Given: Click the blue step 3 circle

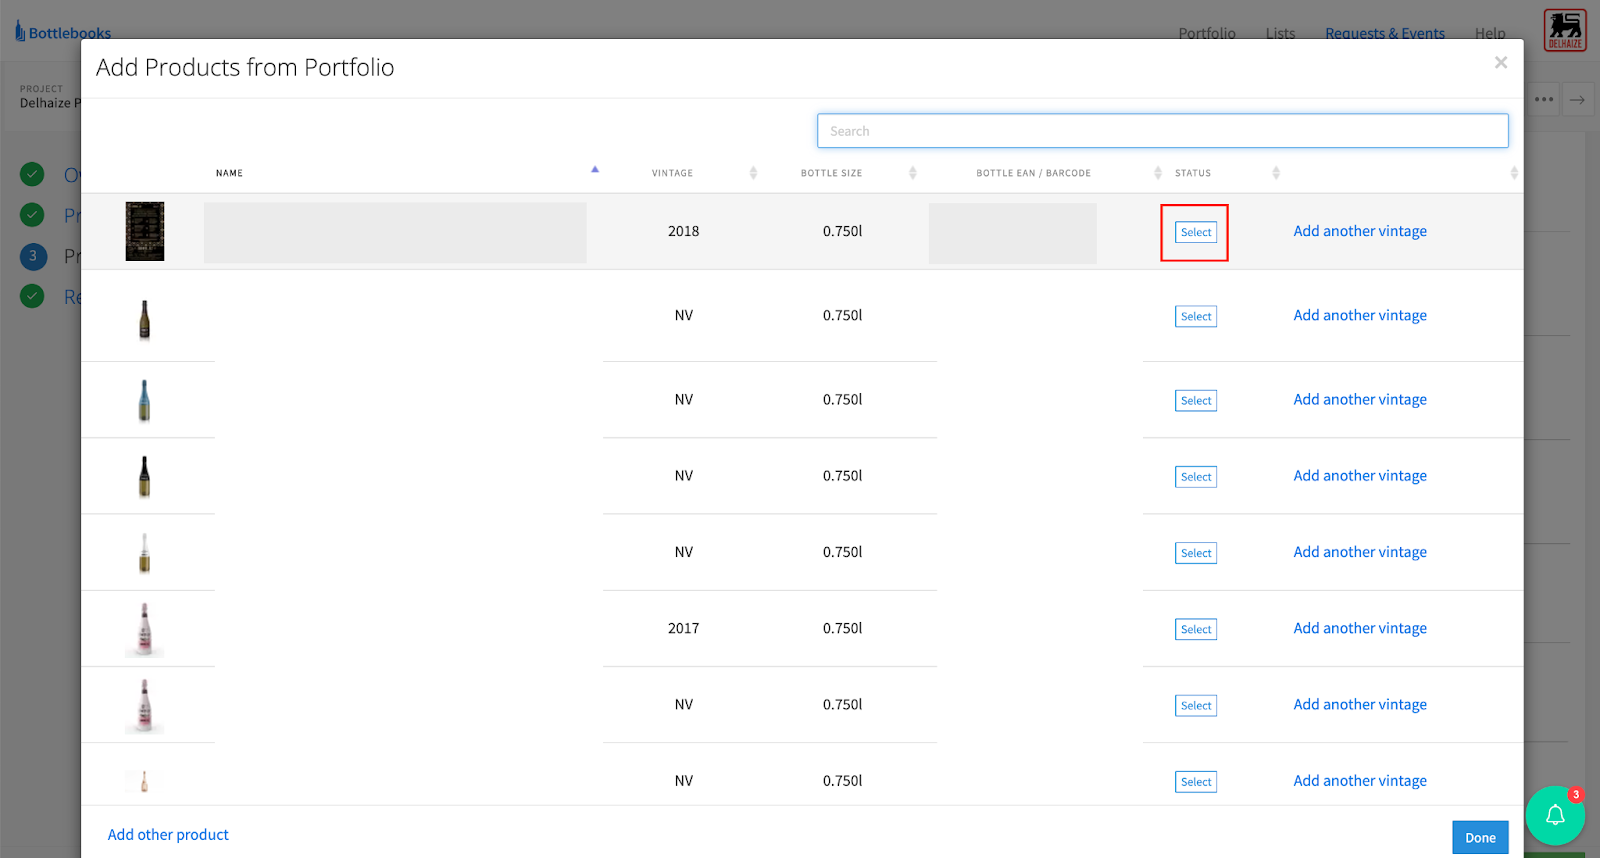Looking at the screenshot, I should click(32, 256).
